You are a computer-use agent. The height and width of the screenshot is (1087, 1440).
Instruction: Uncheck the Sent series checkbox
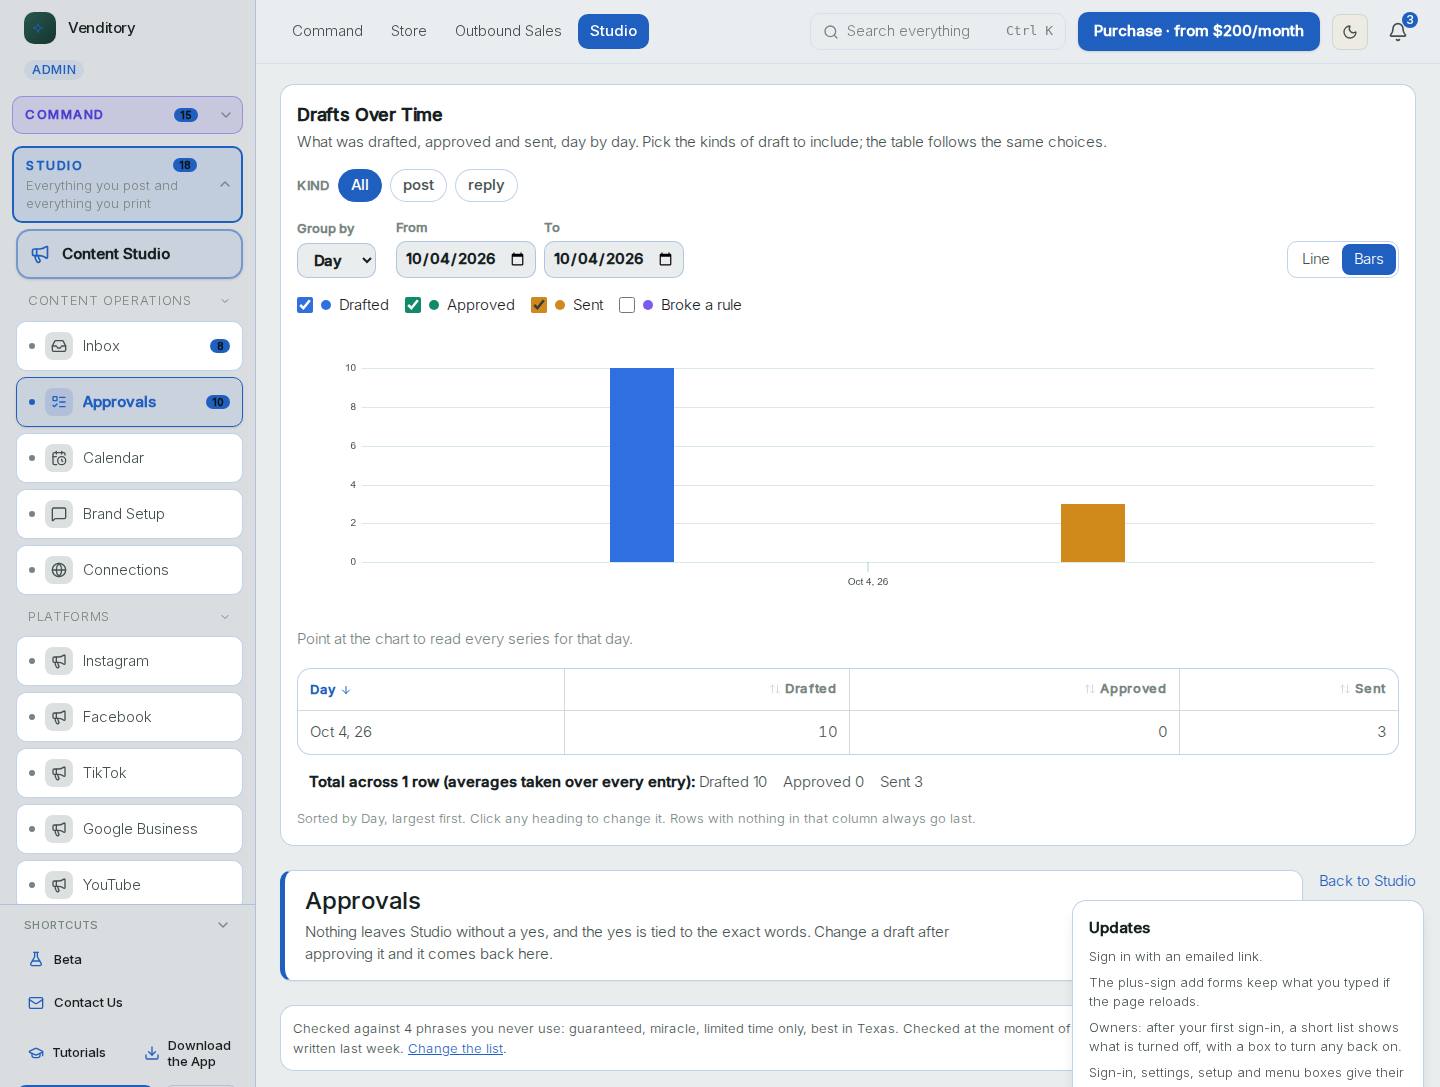(539, 305)
